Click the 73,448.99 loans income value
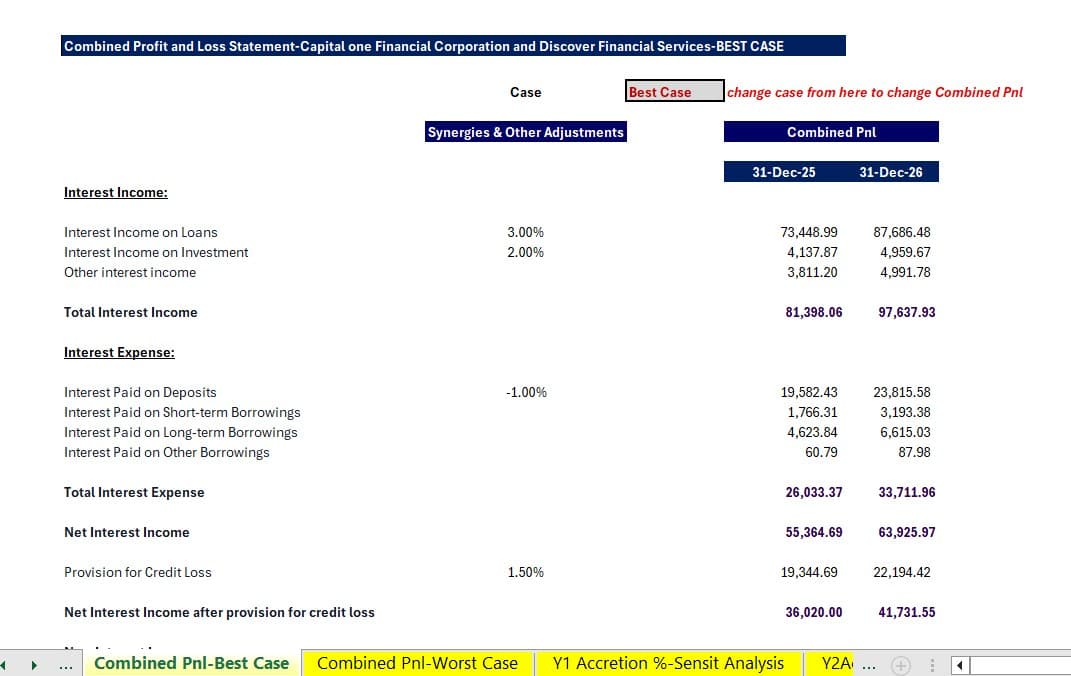This screenshot has height=676, width=1071. pyautogui.click(x=809, y=232)
